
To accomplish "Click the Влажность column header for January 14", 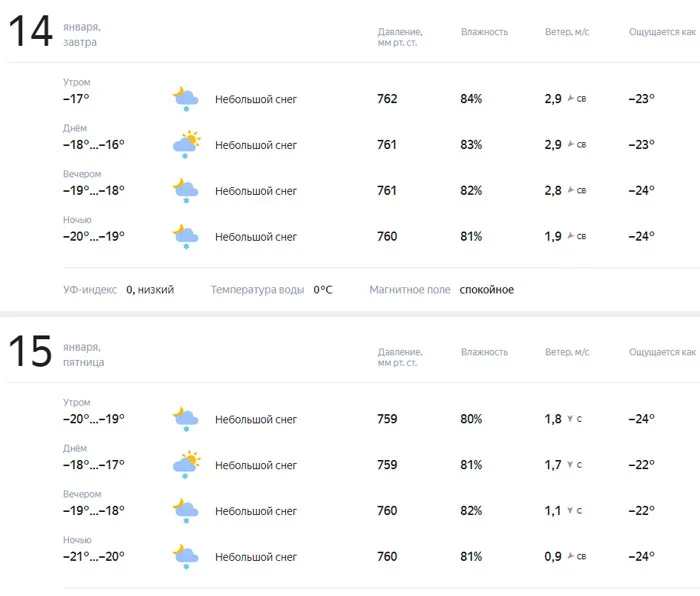I will tap(484, 32).
